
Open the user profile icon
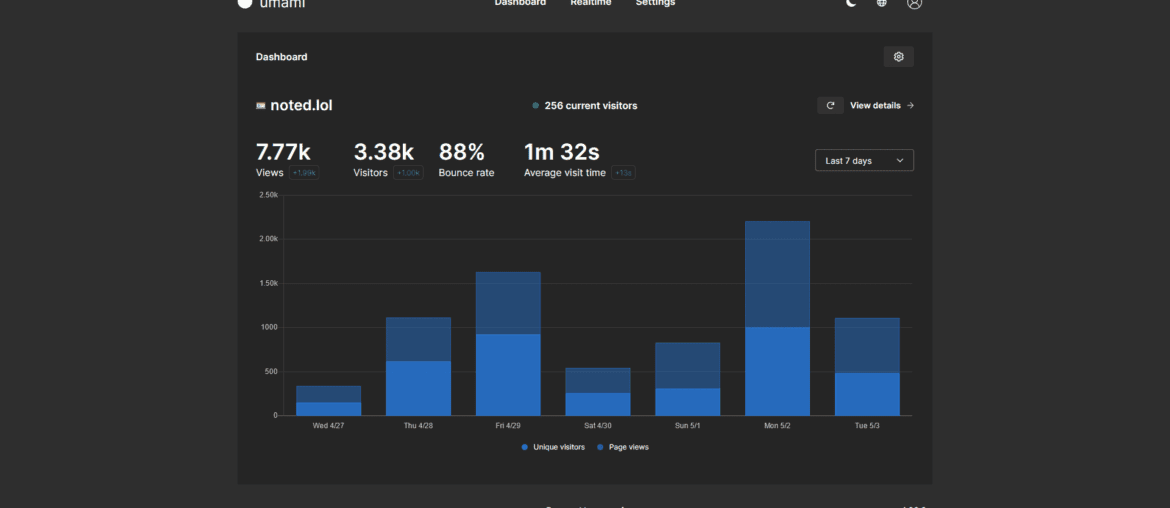tap(914, 3)
